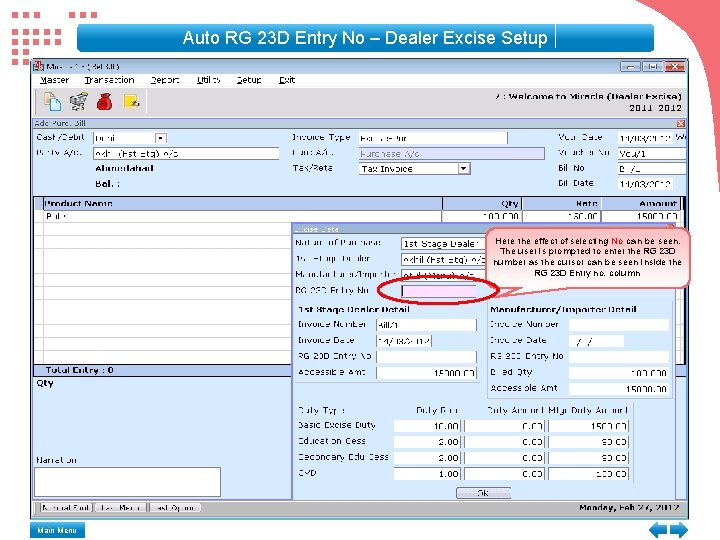Click the Bill No field
The width and height of the screenshot is (720, 540).
(651, 169)
